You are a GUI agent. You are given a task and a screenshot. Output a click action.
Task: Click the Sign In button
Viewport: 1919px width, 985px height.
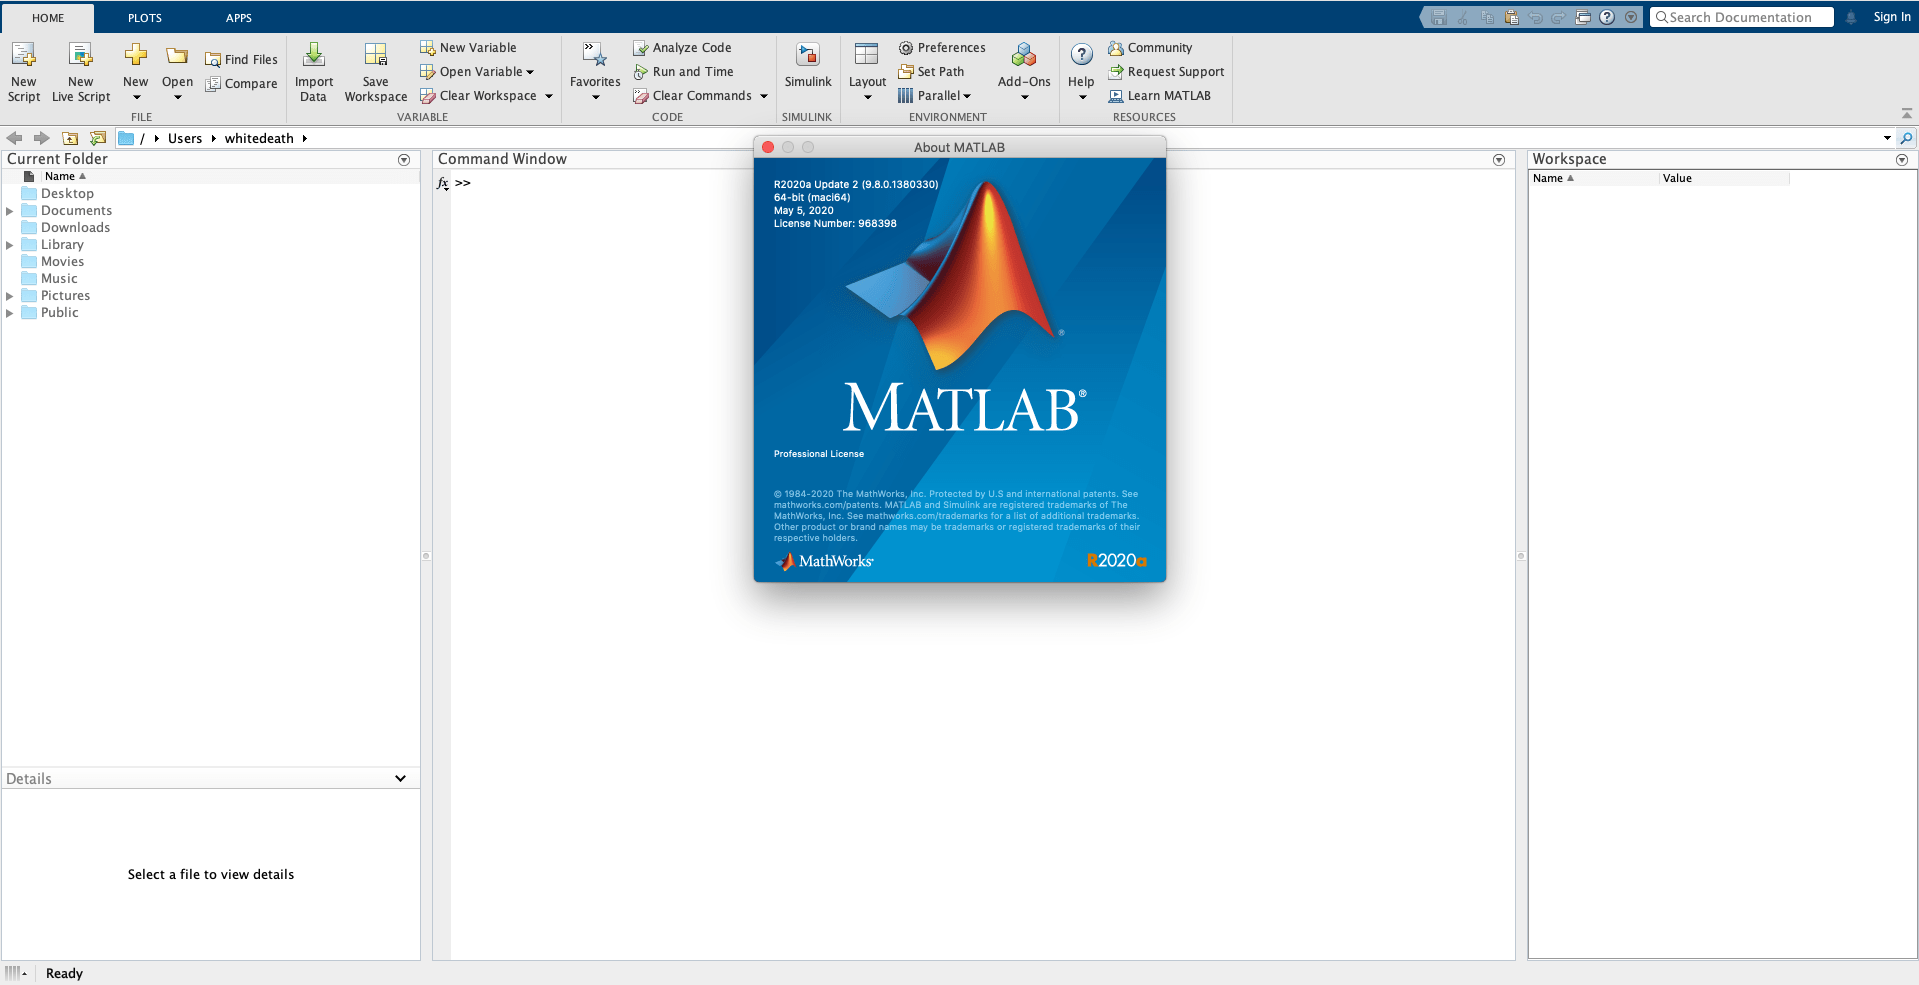tap(1890, 16)
